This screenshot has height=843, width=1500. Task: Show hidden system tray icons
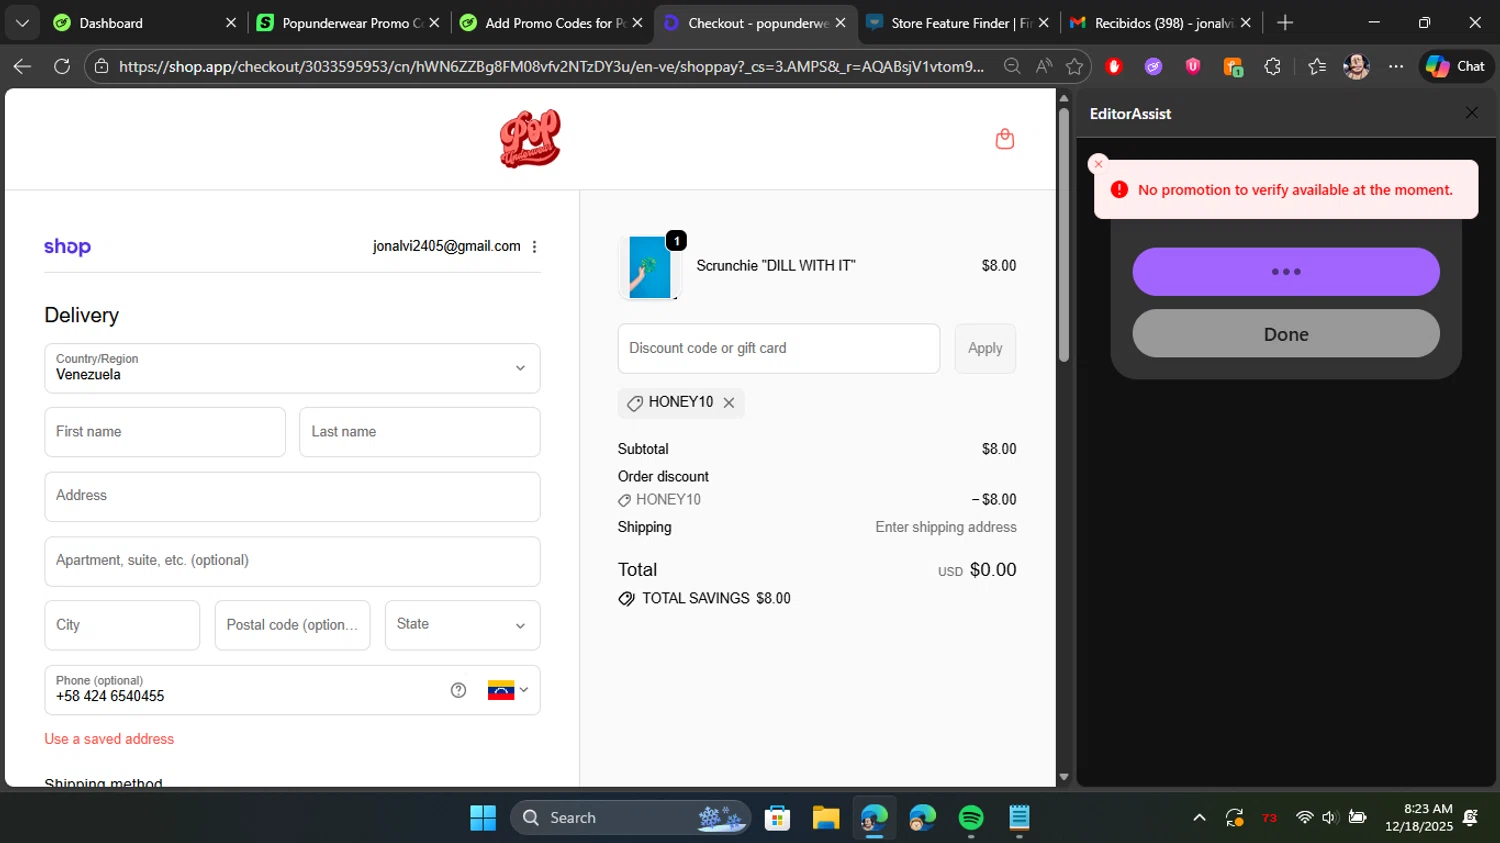pyautogui.click(x=1199, y=818)
